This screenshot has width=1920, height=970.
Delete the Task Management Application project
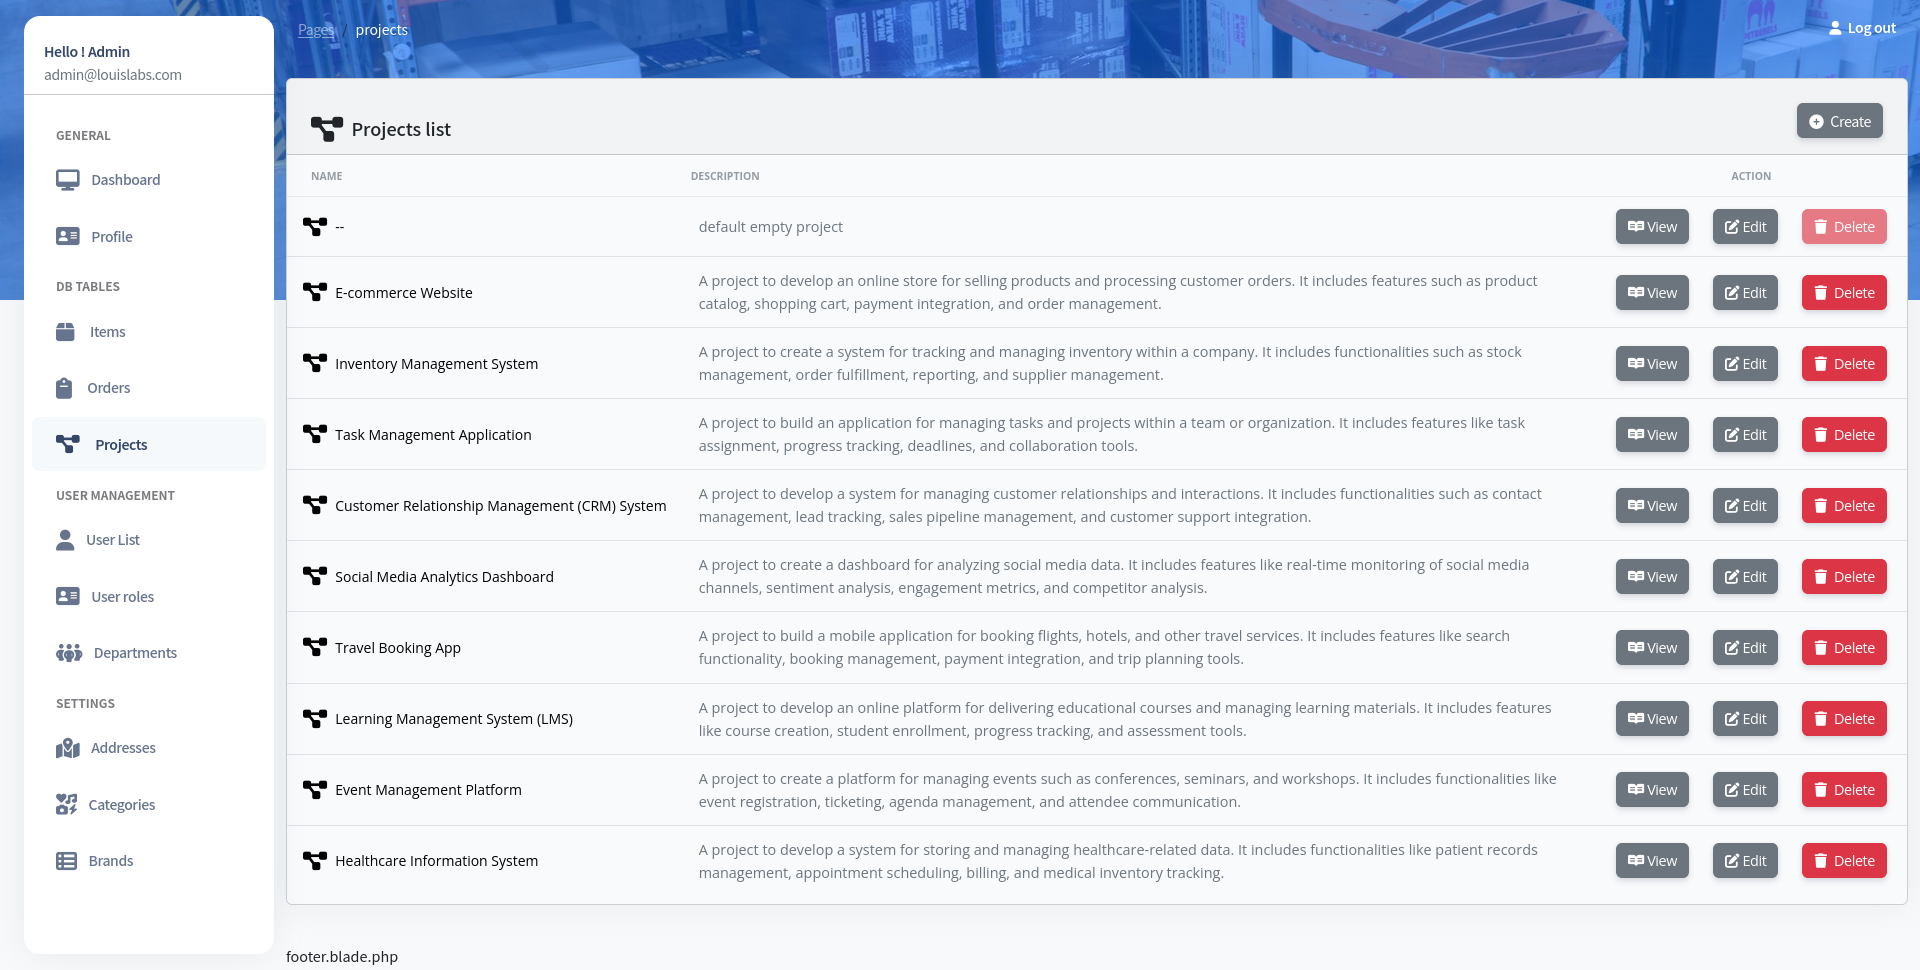[x=1844, y=435]
